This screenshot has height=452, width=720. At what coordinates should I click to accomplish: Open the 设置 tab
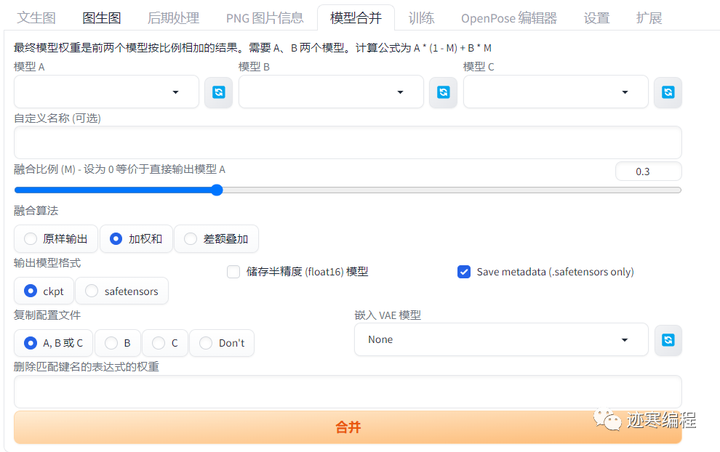pos(596,18)
